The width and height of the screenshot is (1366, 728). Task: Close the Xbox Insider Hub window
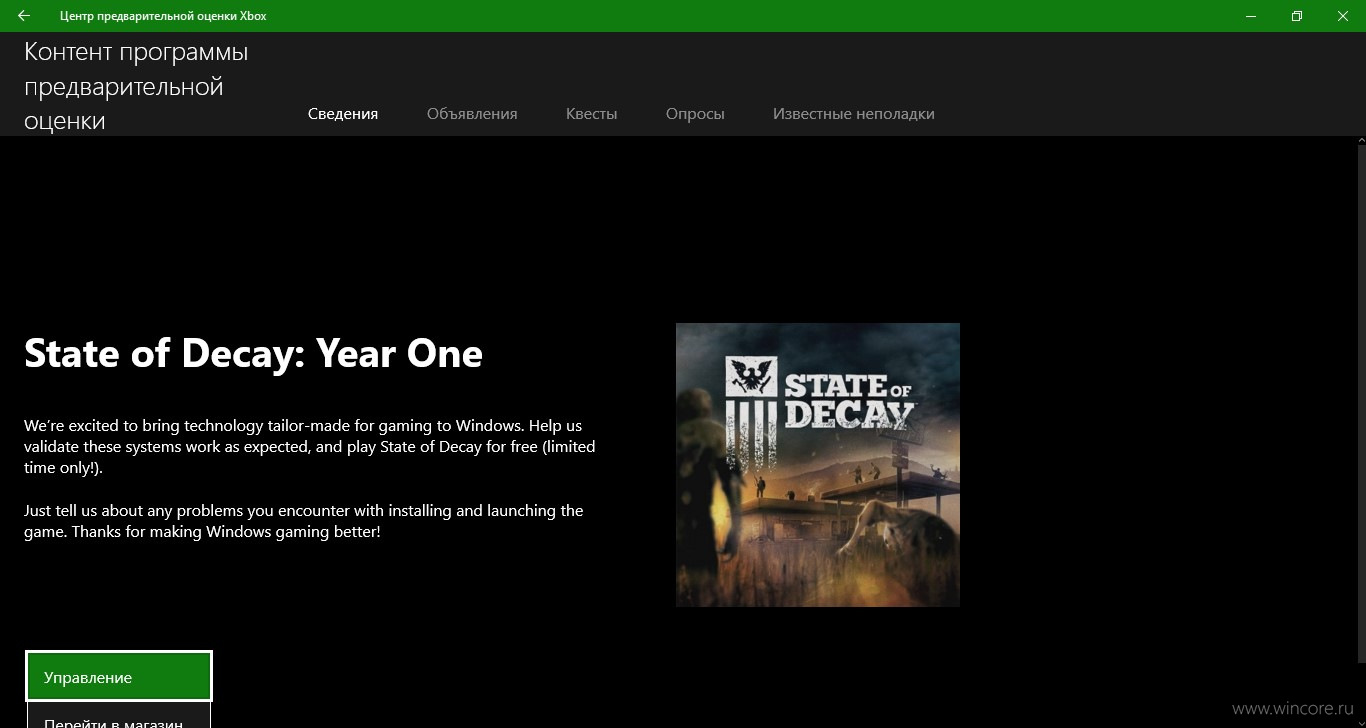coord(1343,16)
